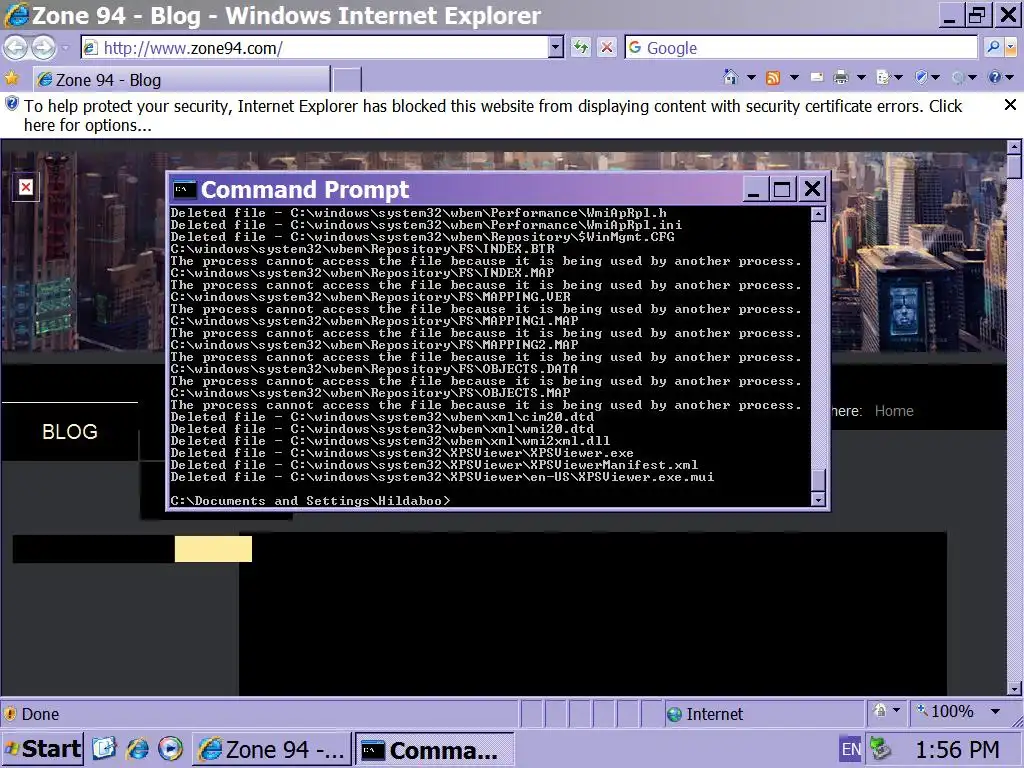Follow the Home breadcrumb link

click(x=893, y=411)
